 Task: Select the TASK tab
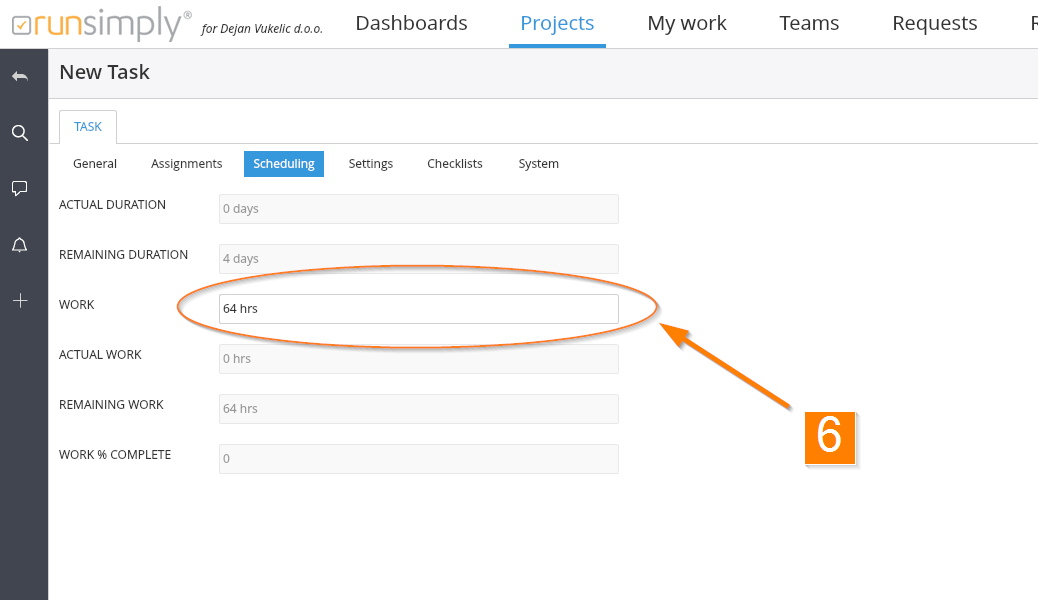click(x=88, y=127)
